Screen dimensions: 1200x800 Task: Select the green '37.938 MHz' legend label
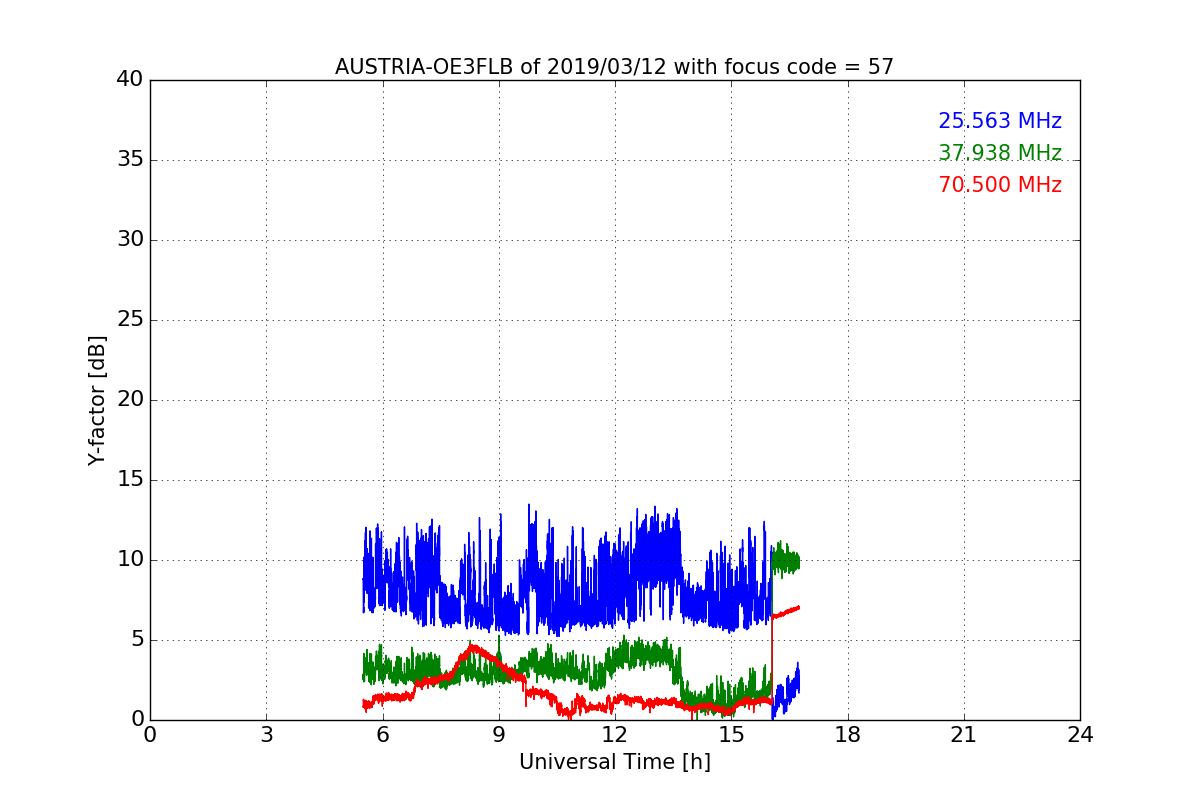click(x=1000, y=153)
